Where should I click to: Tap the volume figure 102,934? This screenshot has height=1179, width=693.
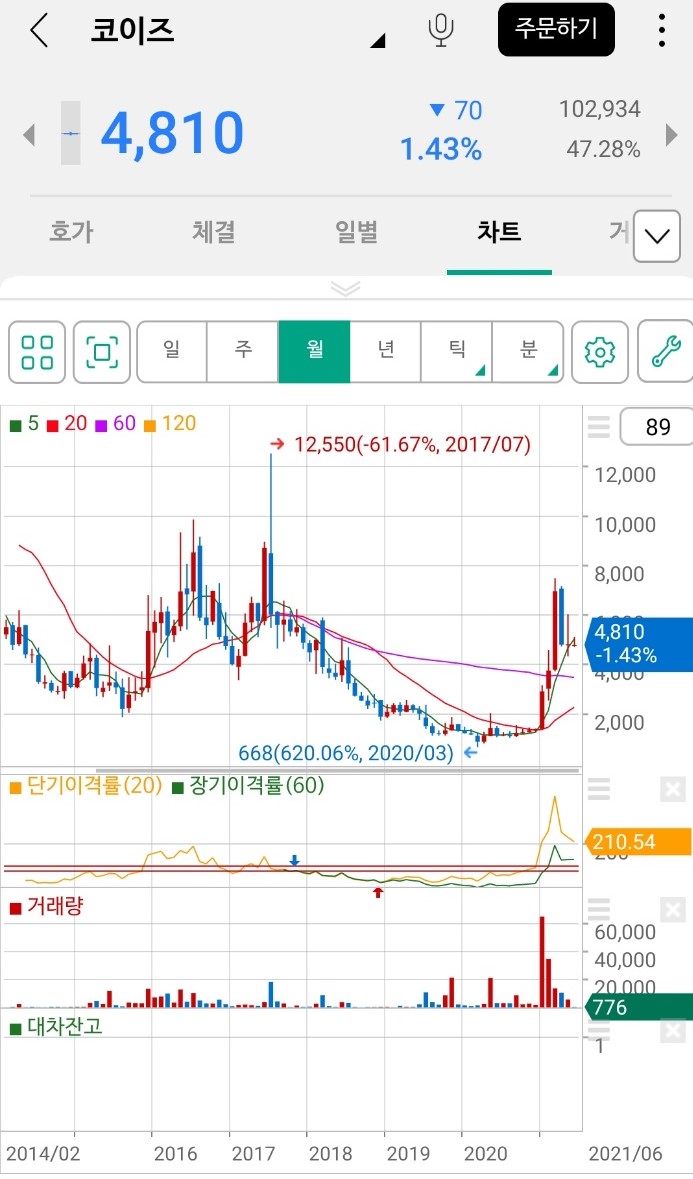[x=600, y=110]
